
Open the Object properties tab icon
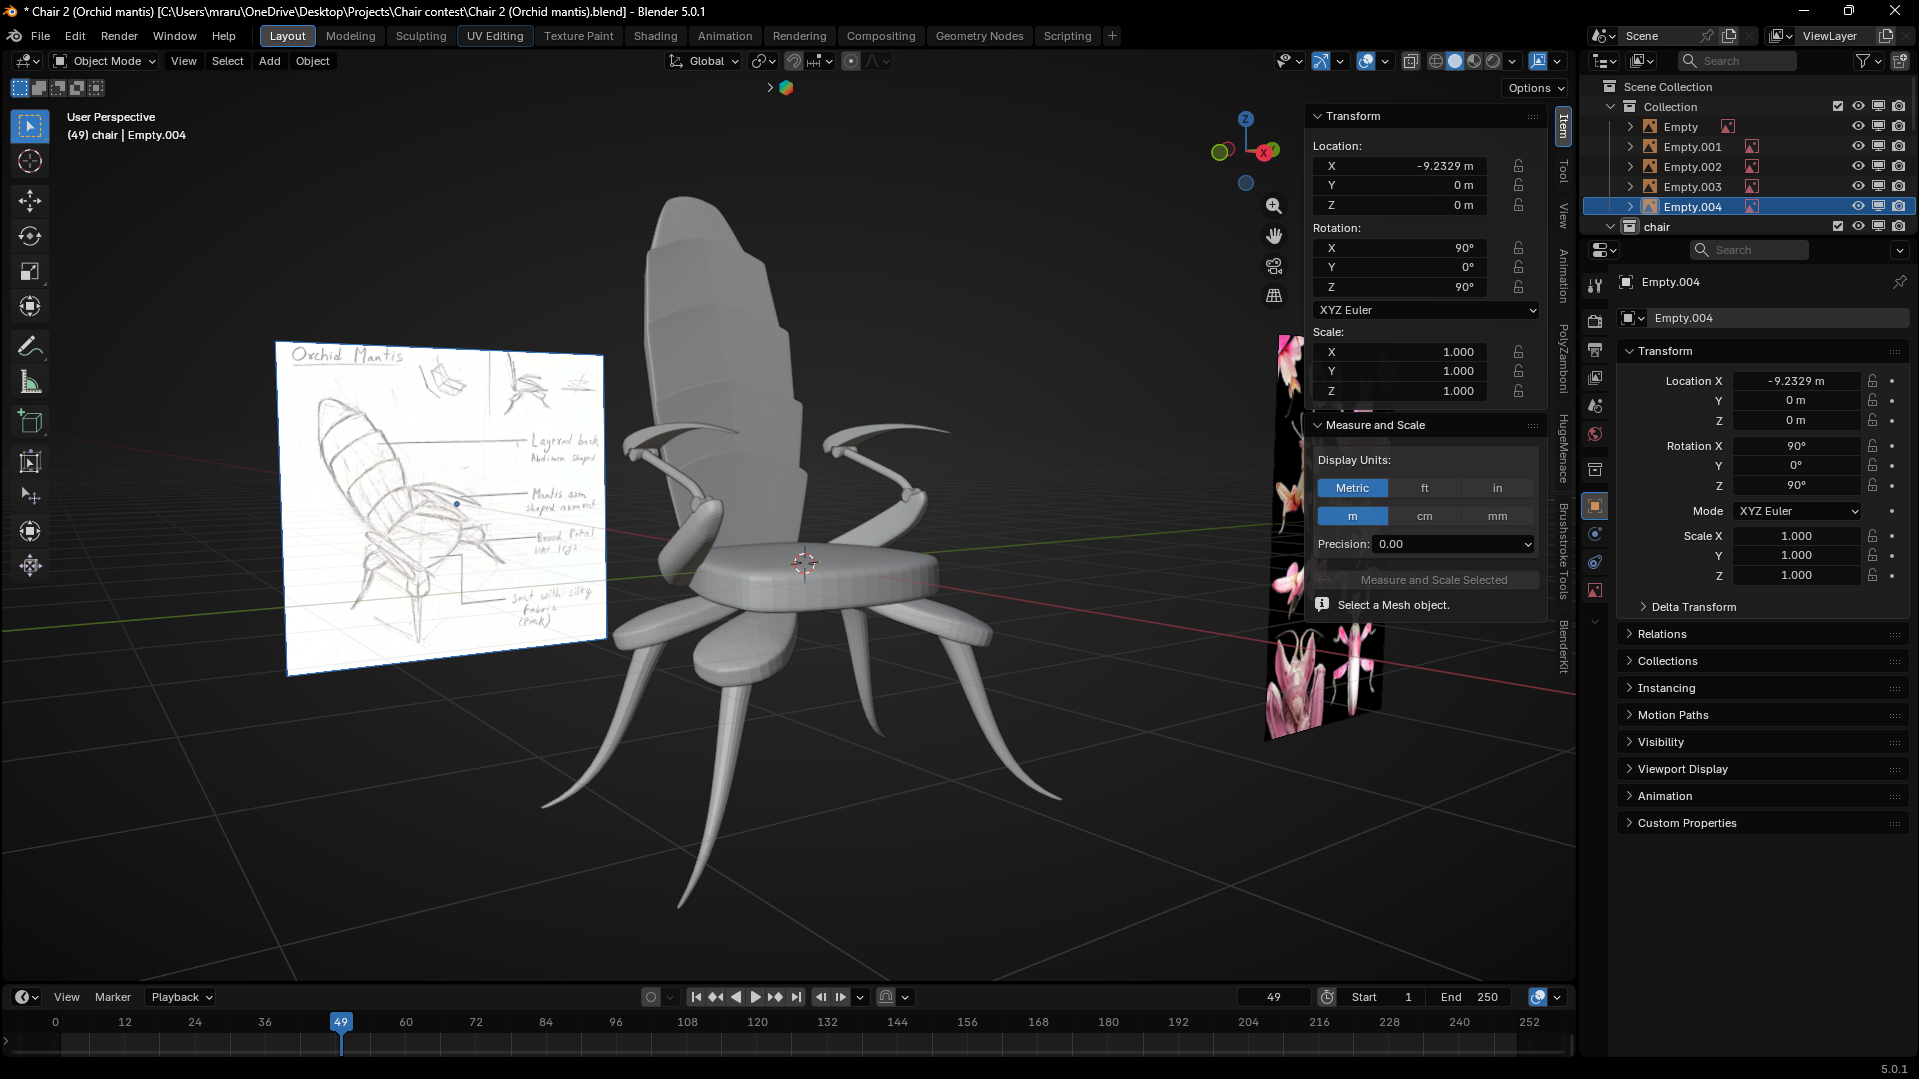coord(1595,506)
